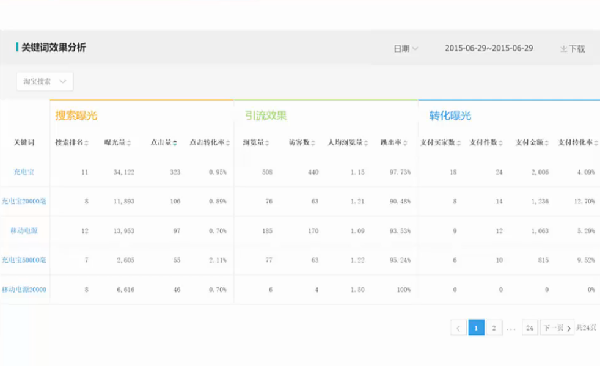Screen dimensions: 600x366
Task: Go to previous page arrow
Action: coord(458,328)
